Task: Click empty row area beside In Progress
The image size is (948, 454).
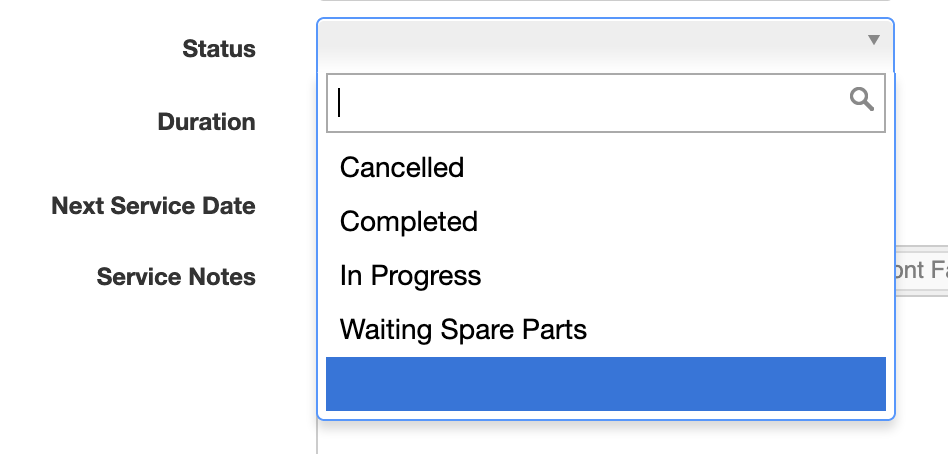Action: click(x=684, y=276)
